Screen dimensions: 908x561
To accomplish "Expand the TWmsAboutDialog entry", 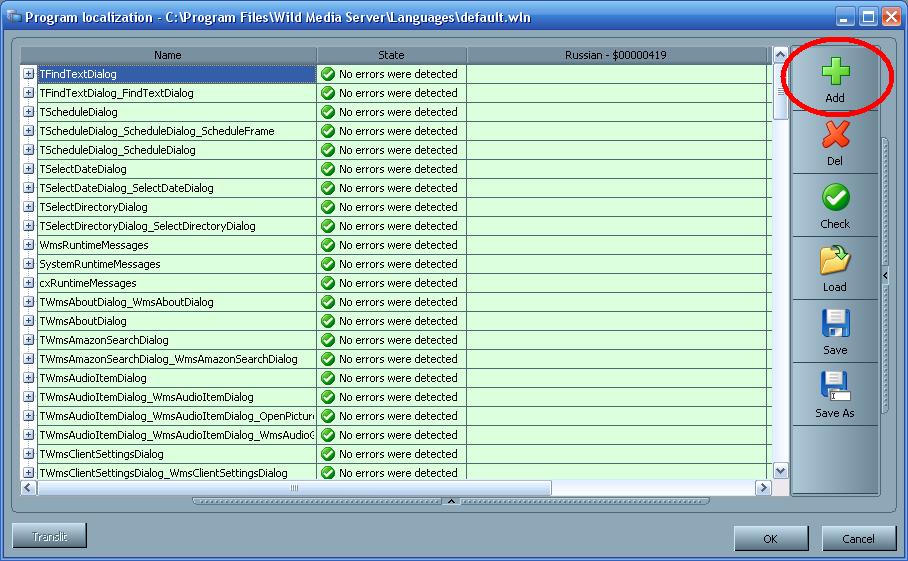I will pos(29,321).
